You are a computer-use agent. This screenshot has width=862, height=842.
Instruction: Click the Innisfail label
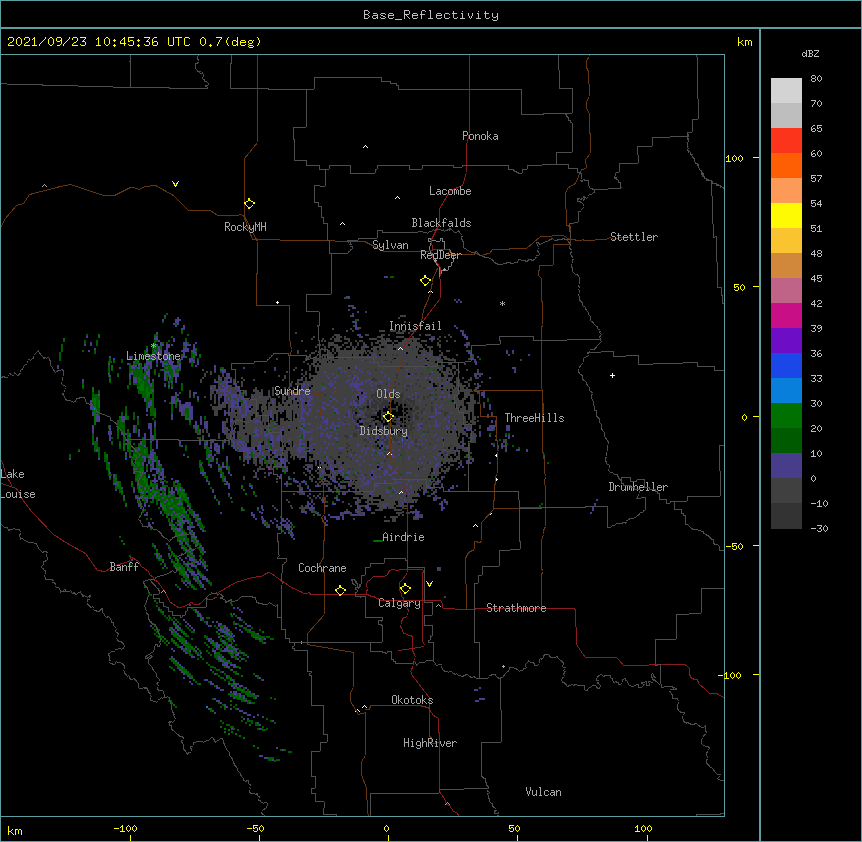coord(415,326)
